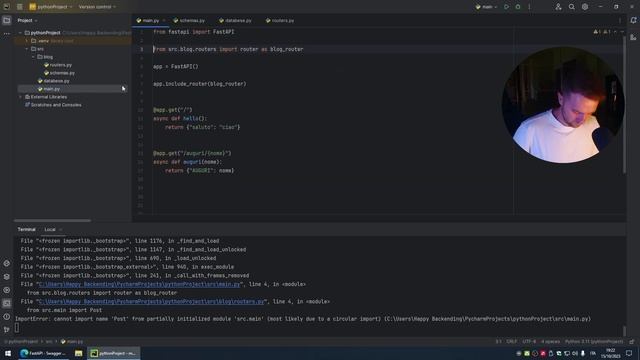Open more tool windows ellipsis in left stripe
The height and width of the screenshot is (360, 640).
pos(7,34)
